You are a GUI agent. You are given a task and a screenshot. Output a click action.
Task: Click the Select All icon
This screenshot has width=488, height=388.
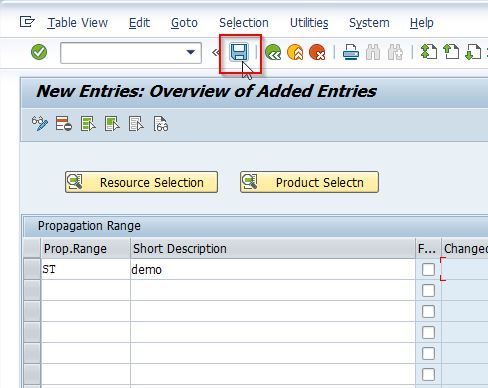click(88, 124)
